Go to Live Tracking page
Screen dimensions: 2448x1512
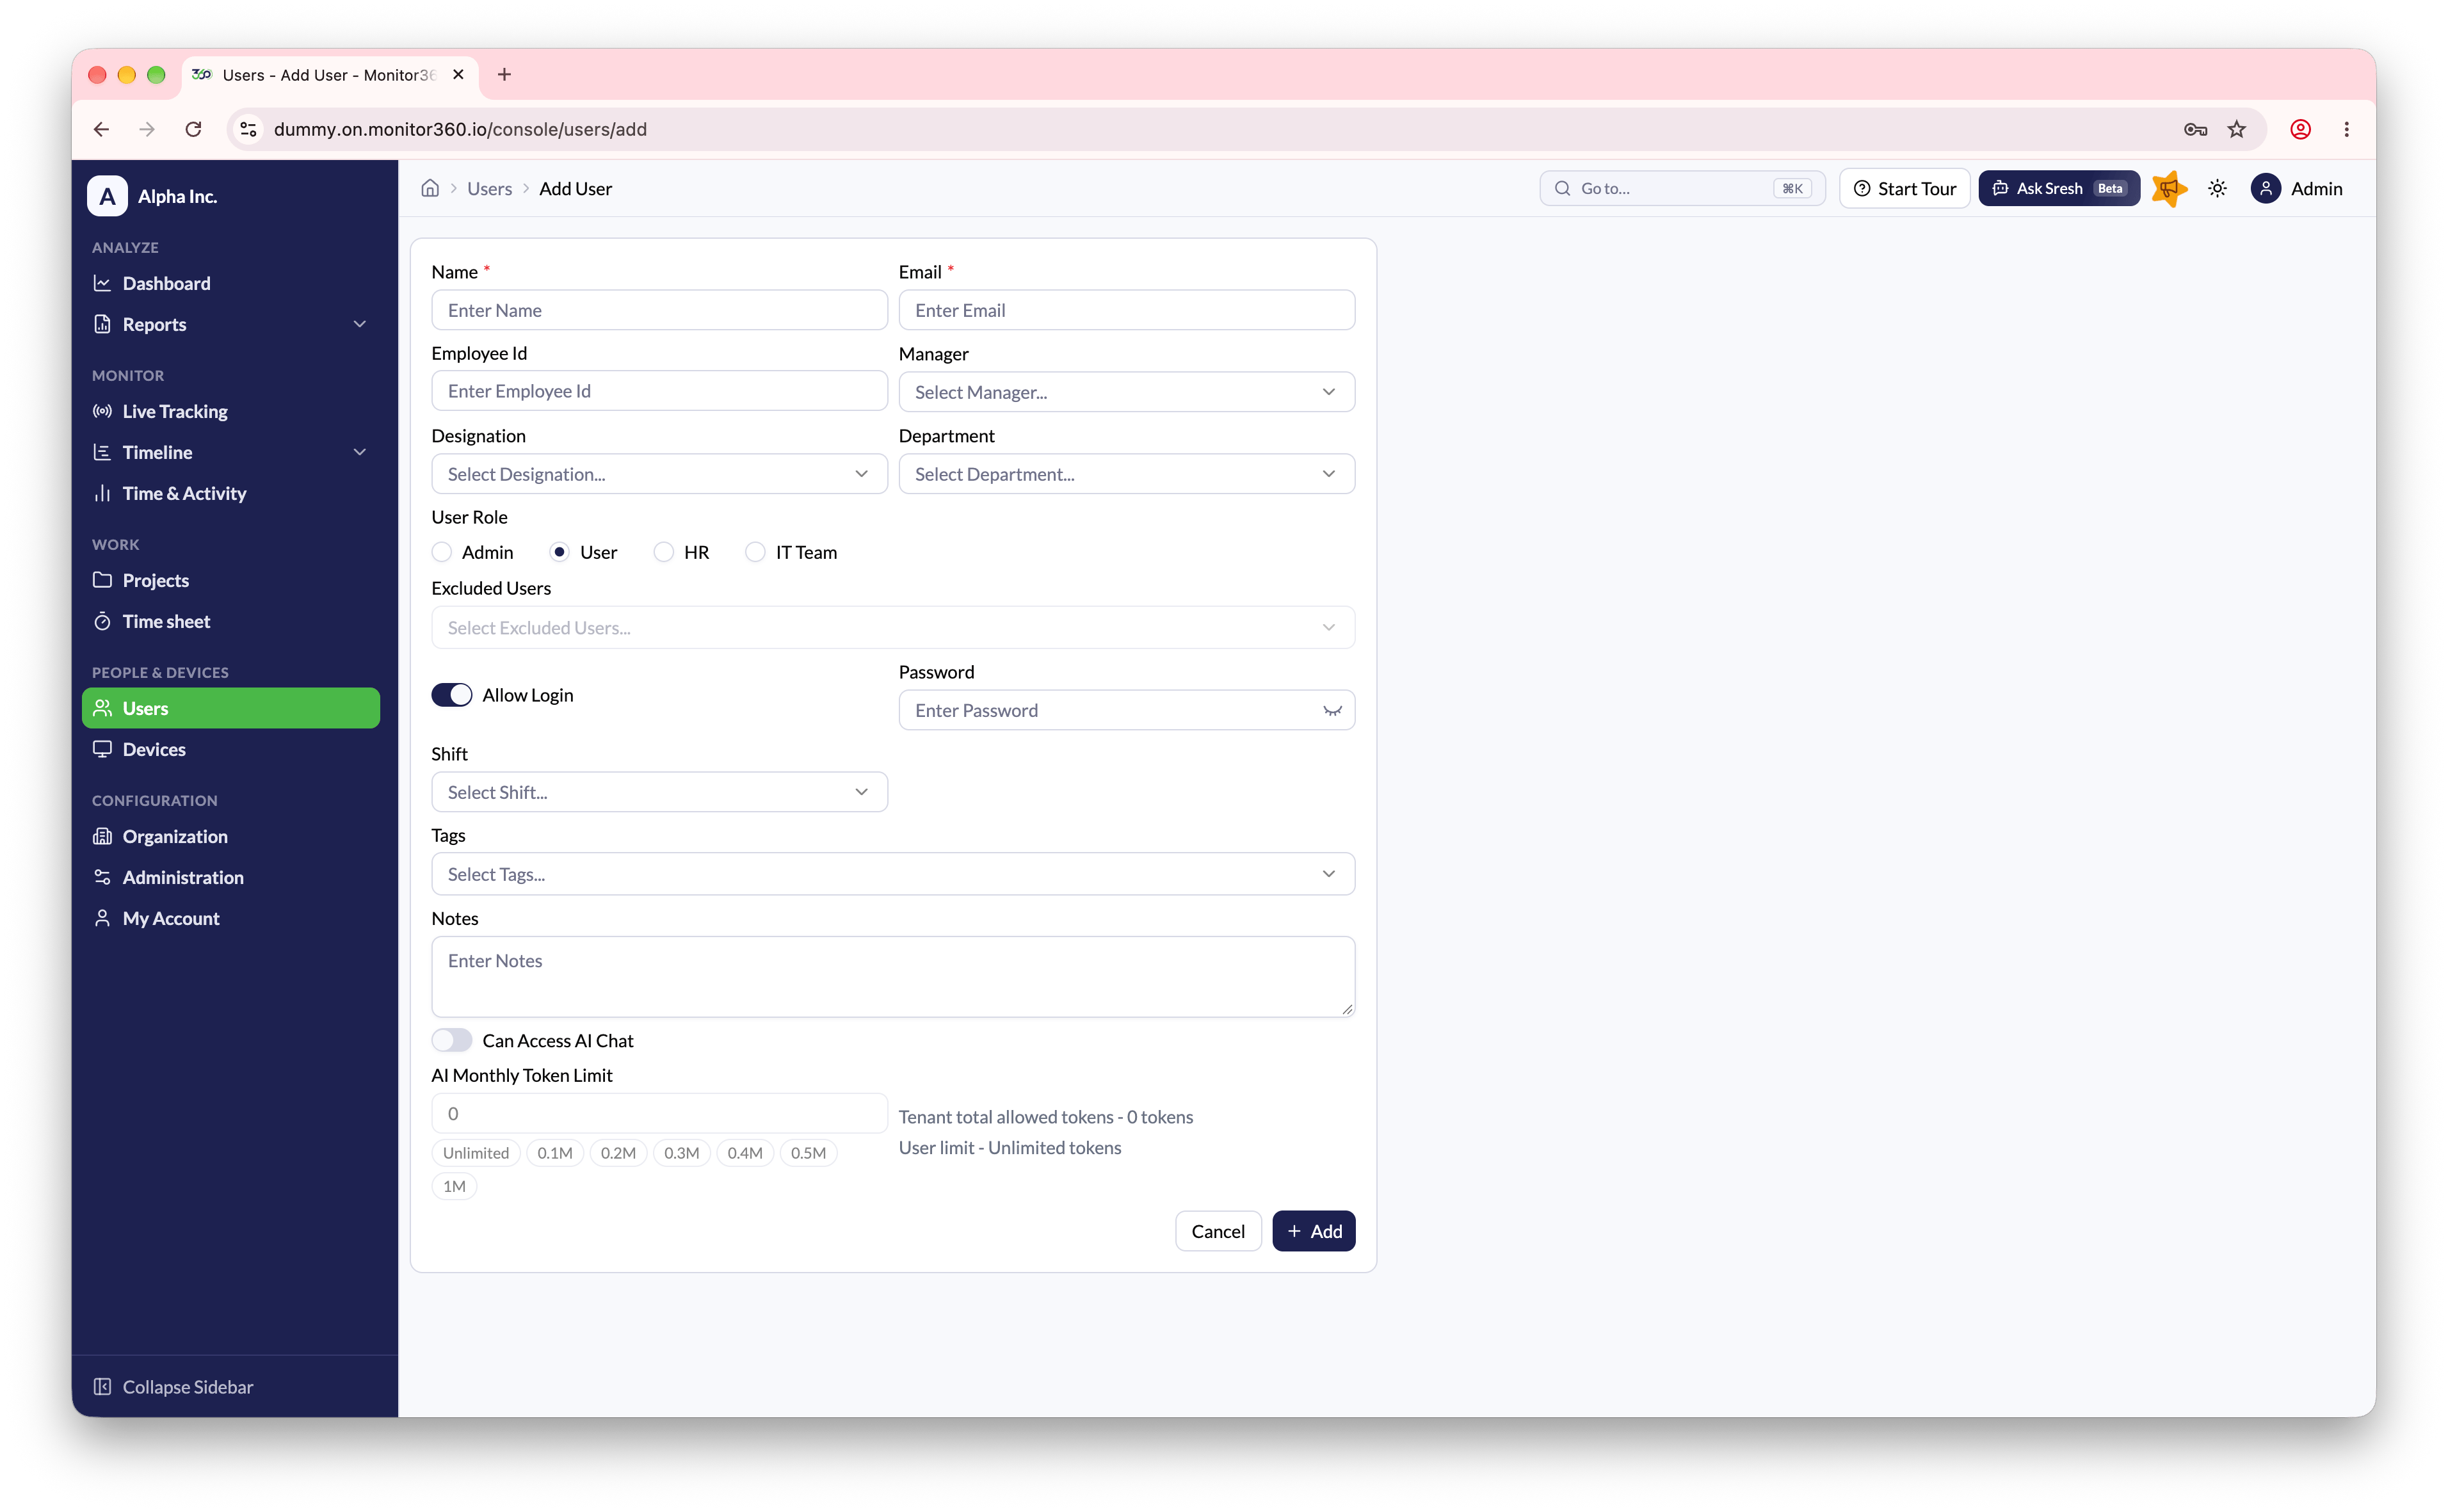click(231, 411)
